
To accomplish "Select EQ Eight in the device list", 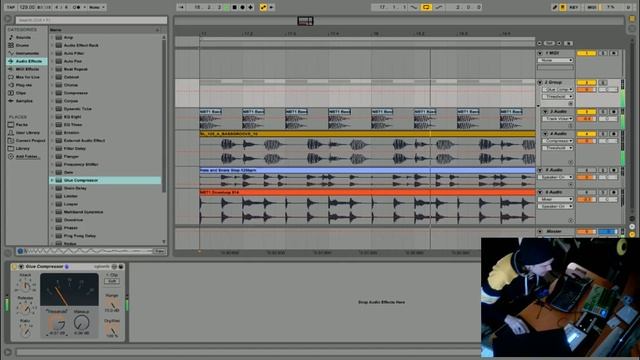I will tap(72, 117).
